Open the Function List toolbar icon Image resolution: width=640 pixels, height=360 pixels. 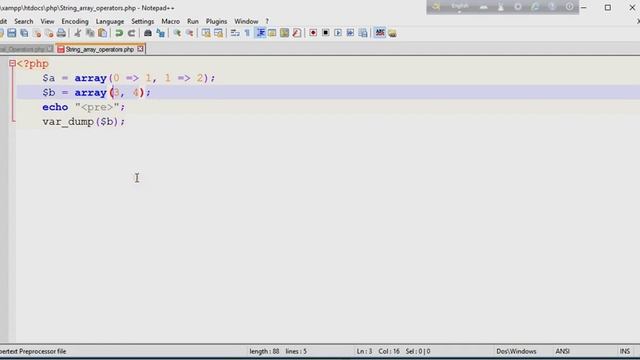tap(297, 33)
